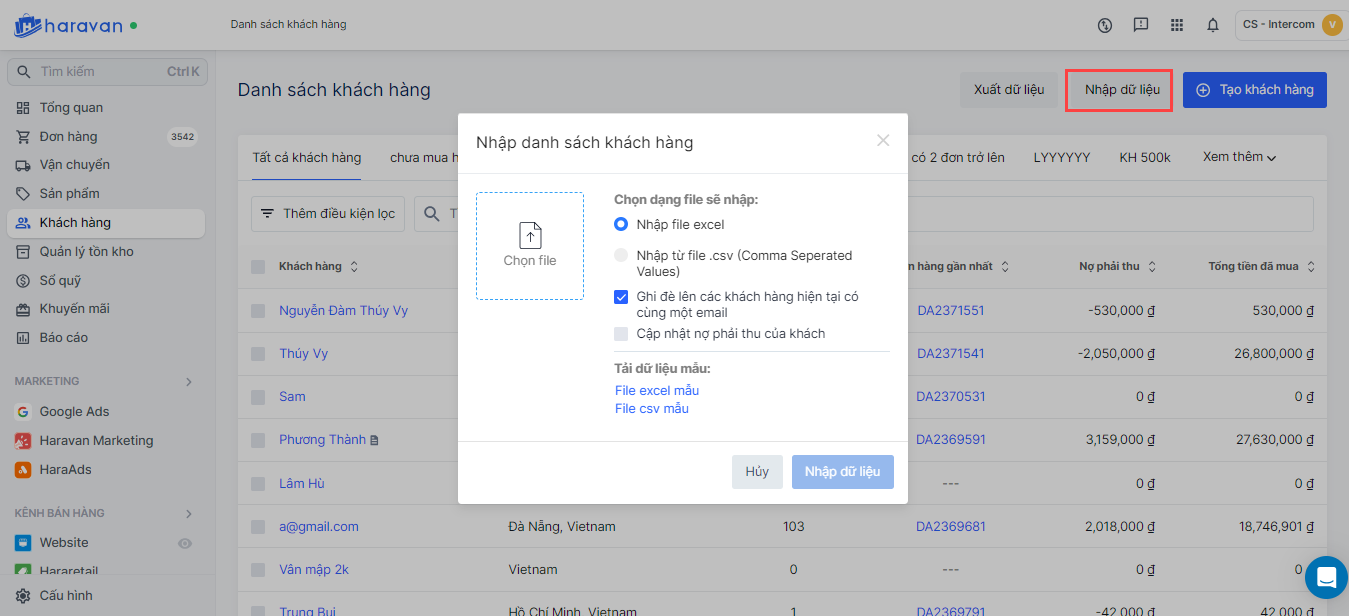Open the apps grid icon
This screenshot has height=616, width=1349.
(1177, 25)
